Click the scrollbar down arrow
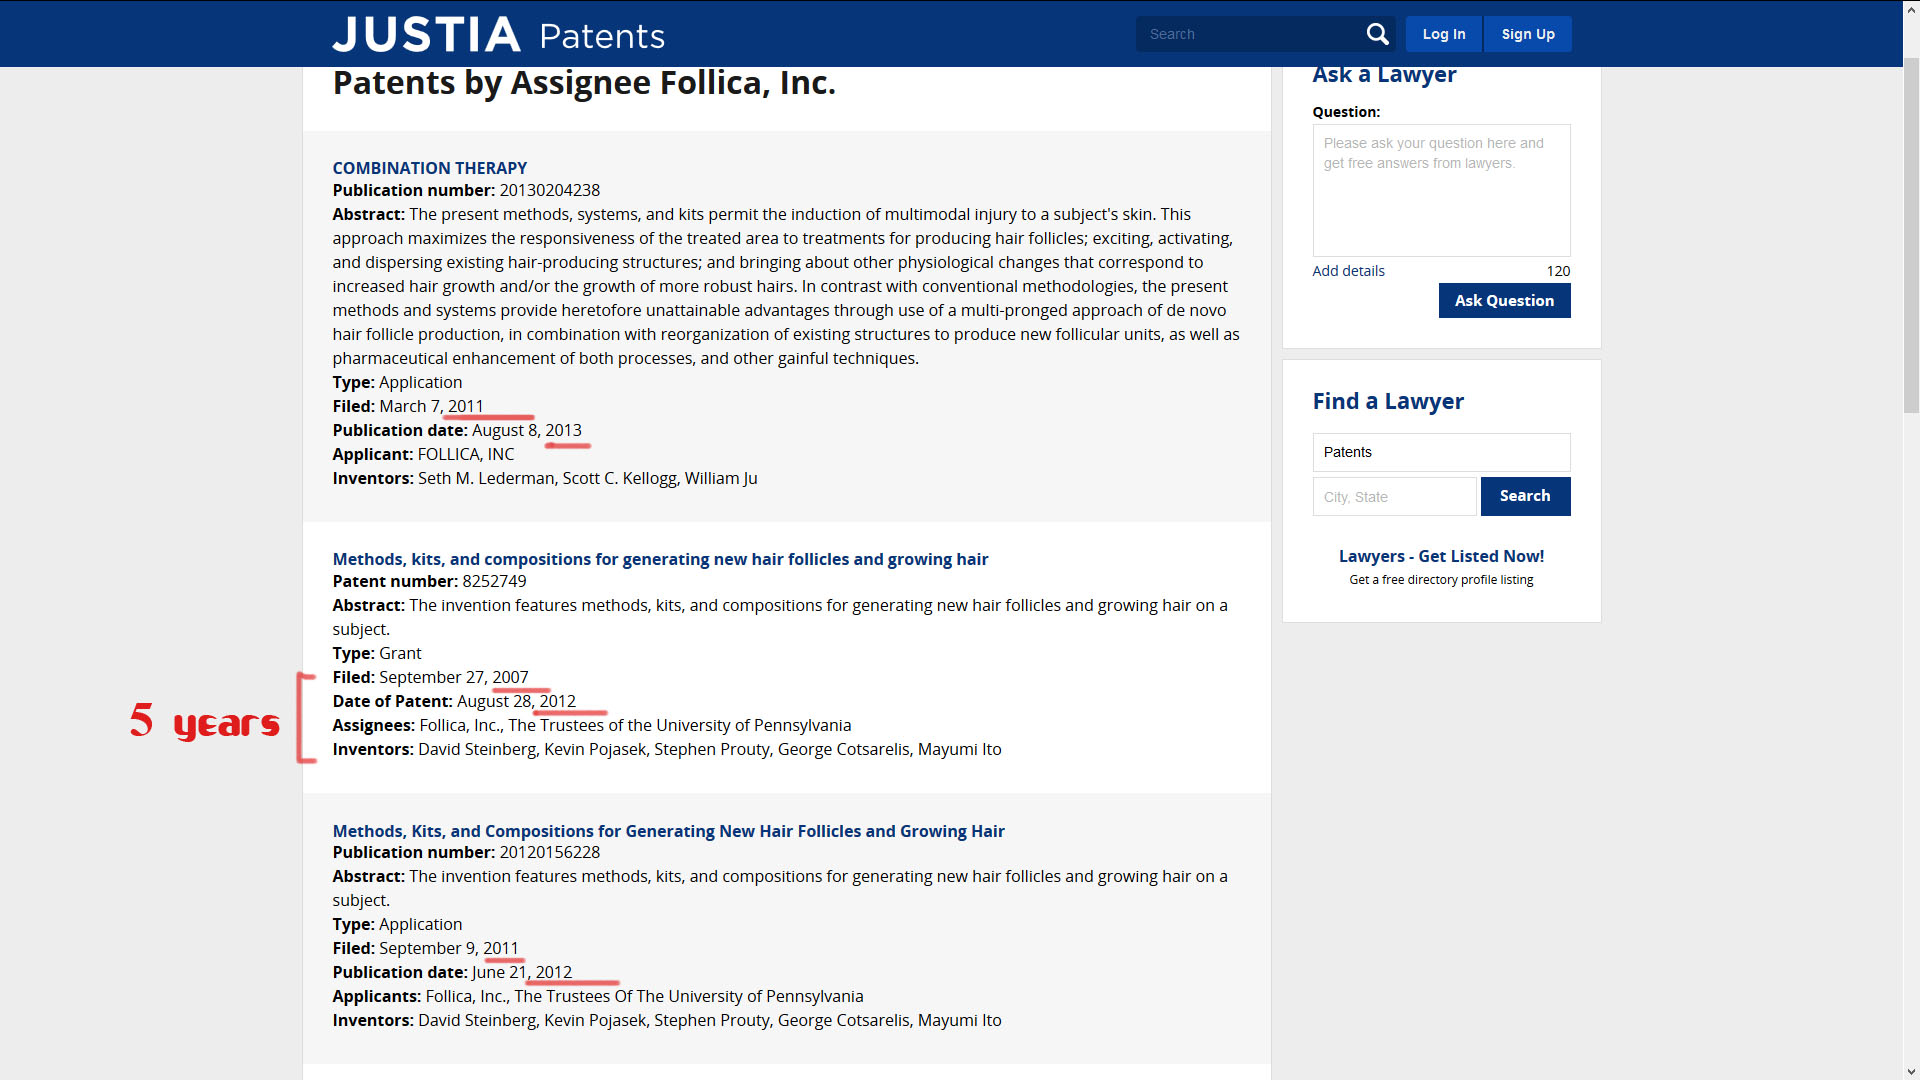The width and height of the screenshot is (1920, 1080). [1911, 1071]
